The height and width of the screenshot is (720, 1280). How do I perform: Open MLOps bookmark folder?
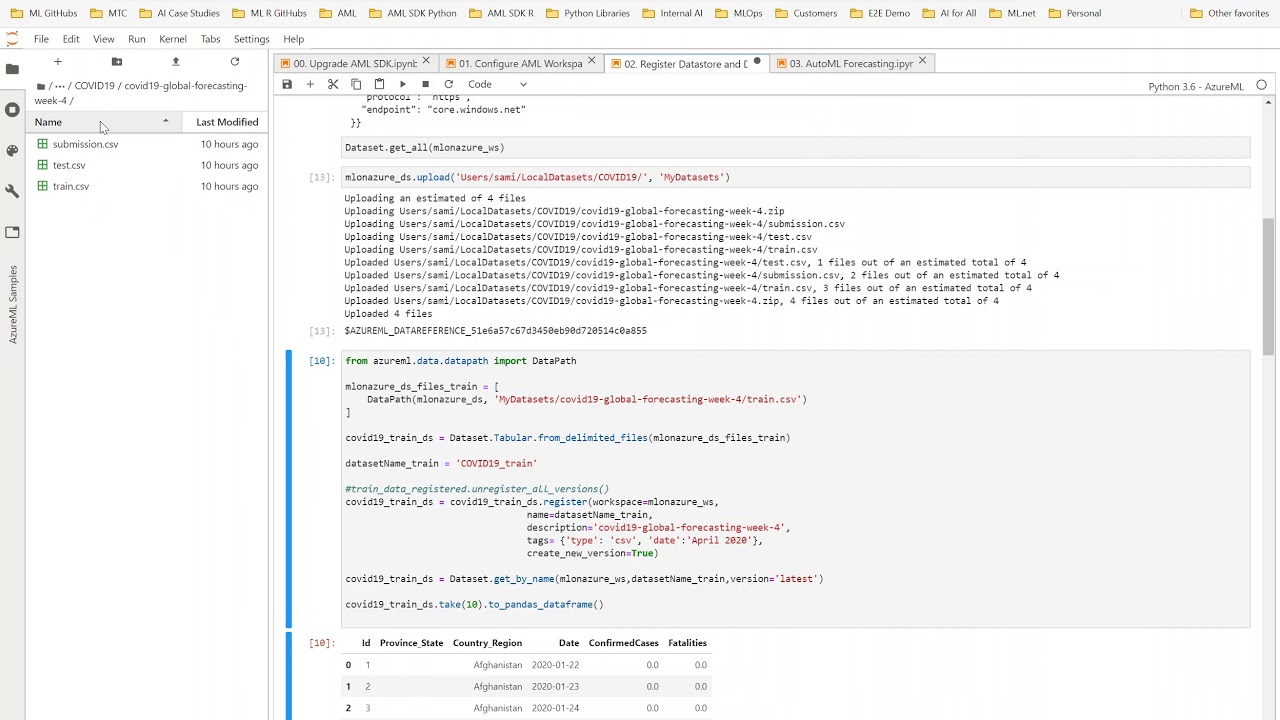pos(739,13)
